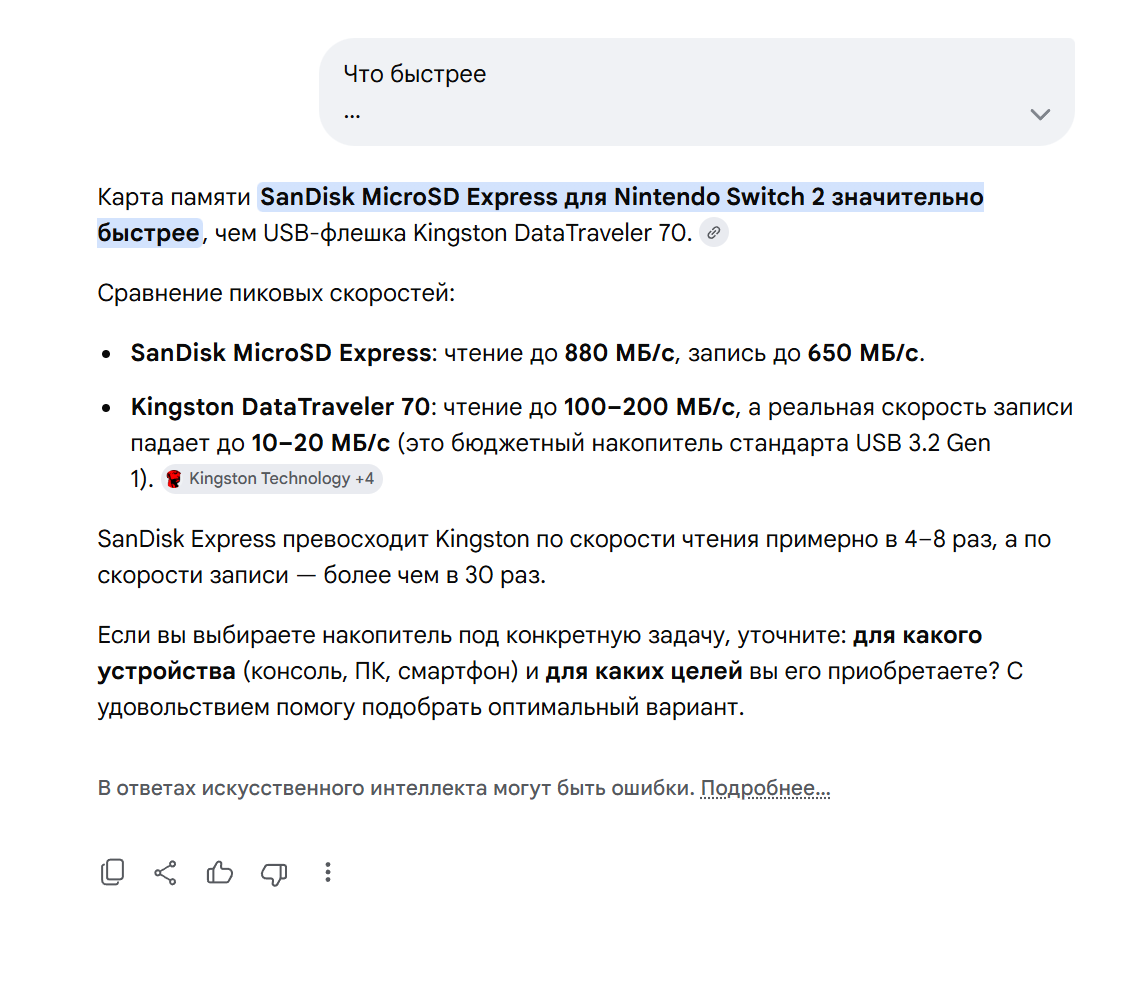Screen dimensions: 1146x1002
Task: Click the red Kingston logo in source chip
Action: tap(174, 479)
